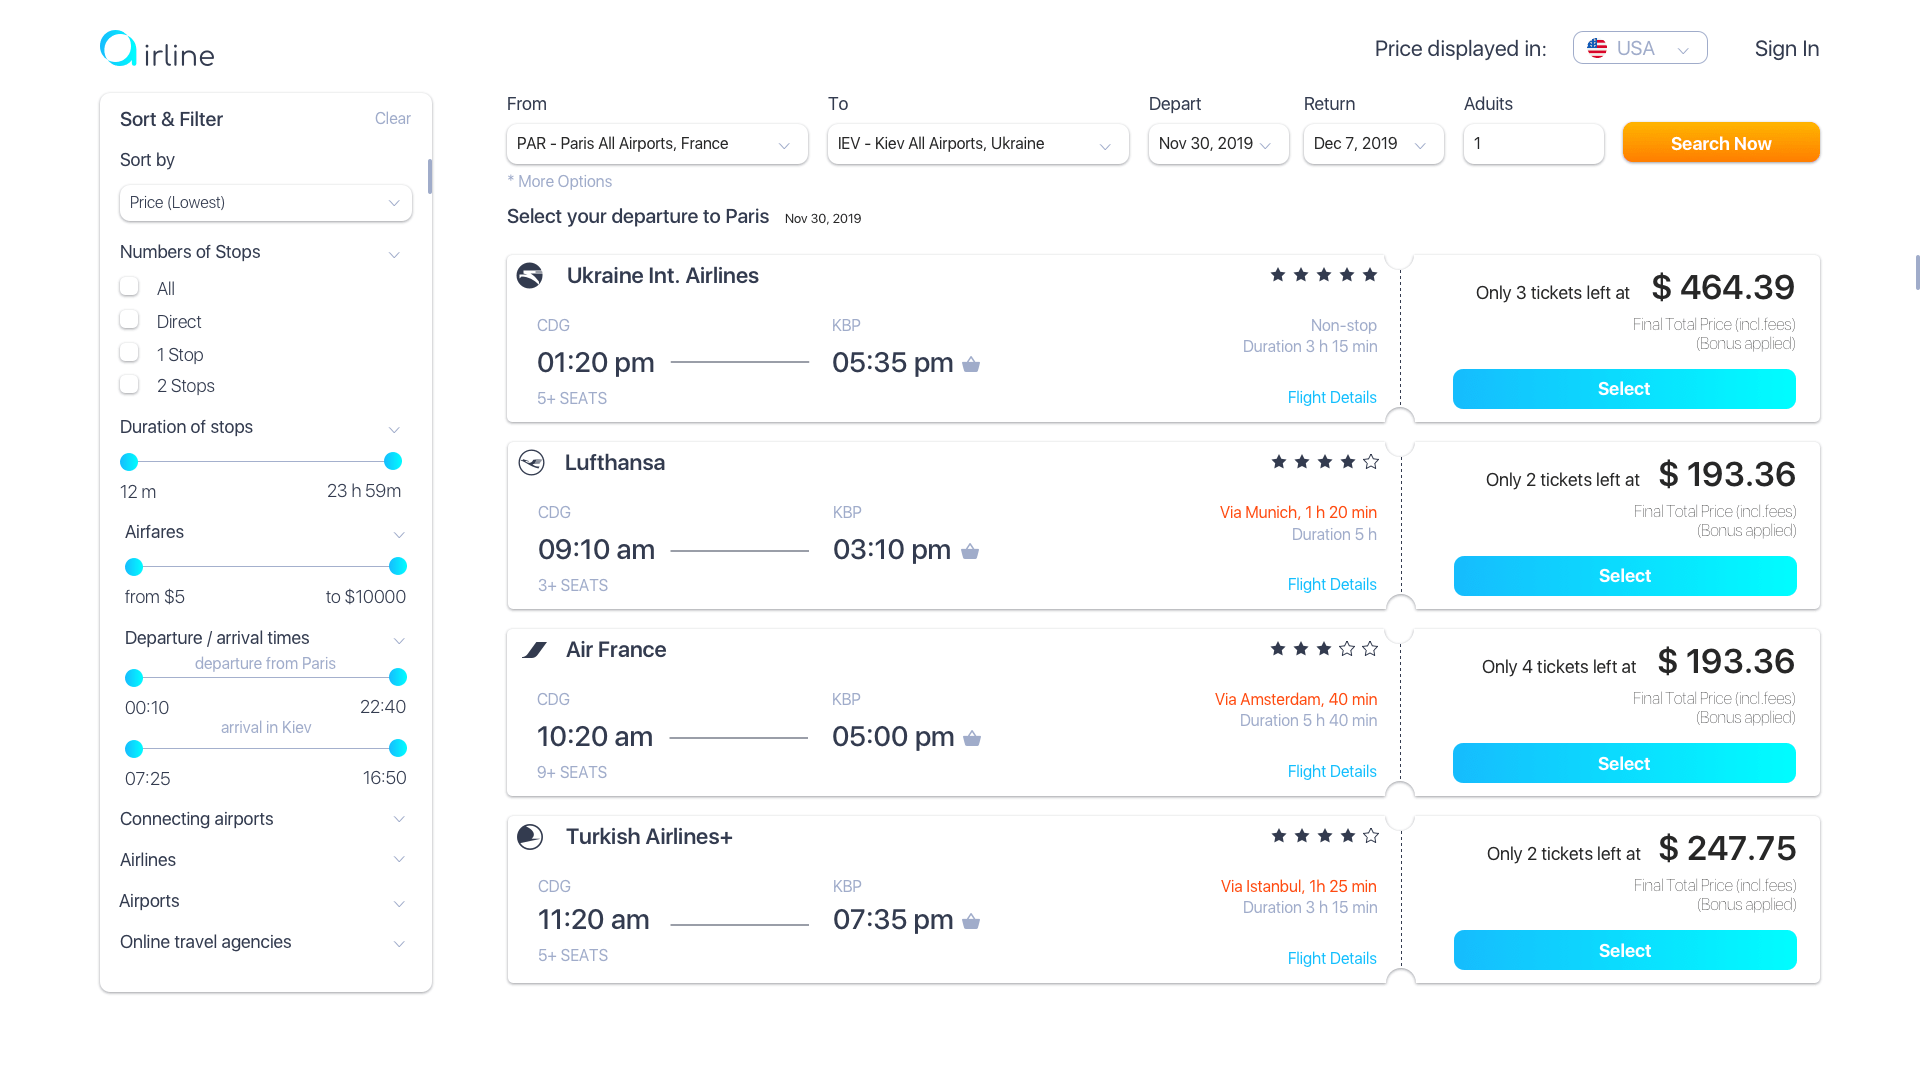This screenshot has height=1080, width=1920.
Task: Click the Via Munich, 1 h 20 min text
Action: pyautogui.click(x=1298, y=512)
